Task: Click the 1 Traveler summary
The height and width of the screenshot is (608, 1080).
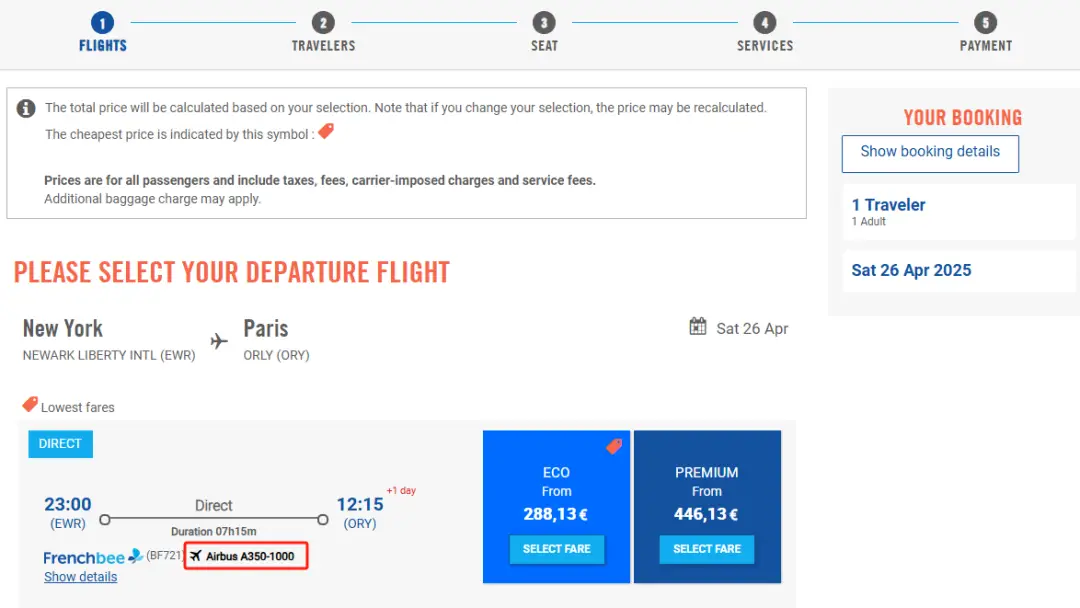Action: [x=889, y=205]
